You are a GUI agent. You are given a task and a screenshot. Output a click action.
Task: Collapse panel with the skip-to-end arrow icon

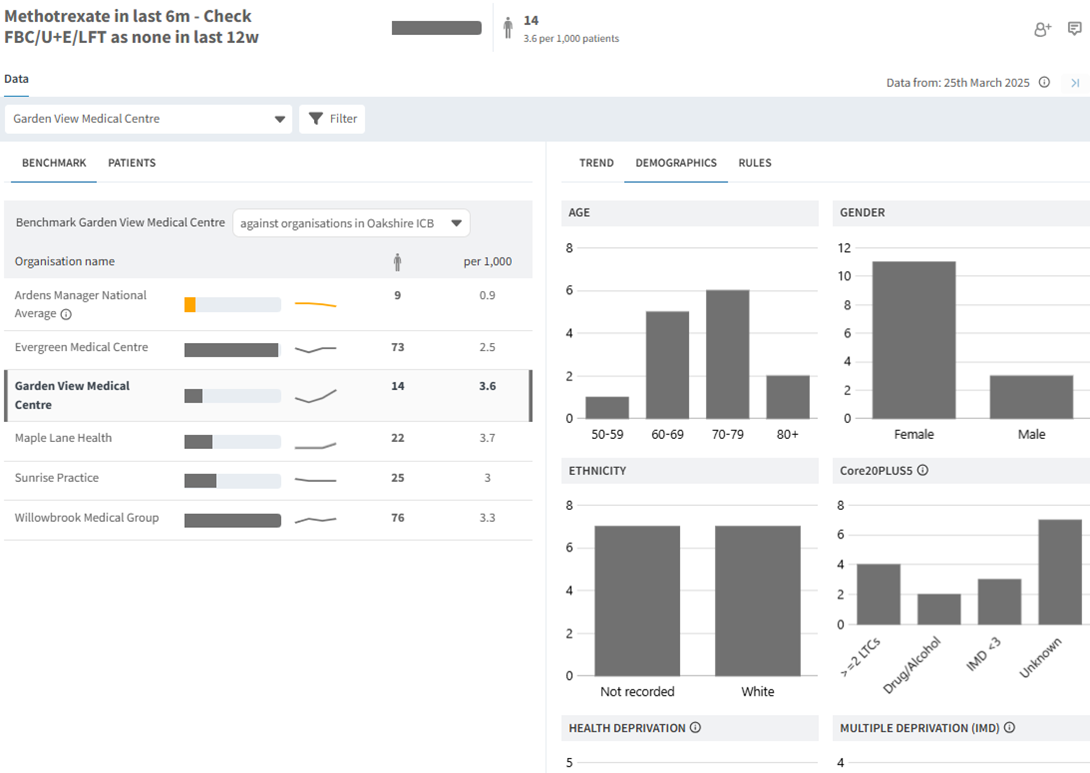(1075, 83)
